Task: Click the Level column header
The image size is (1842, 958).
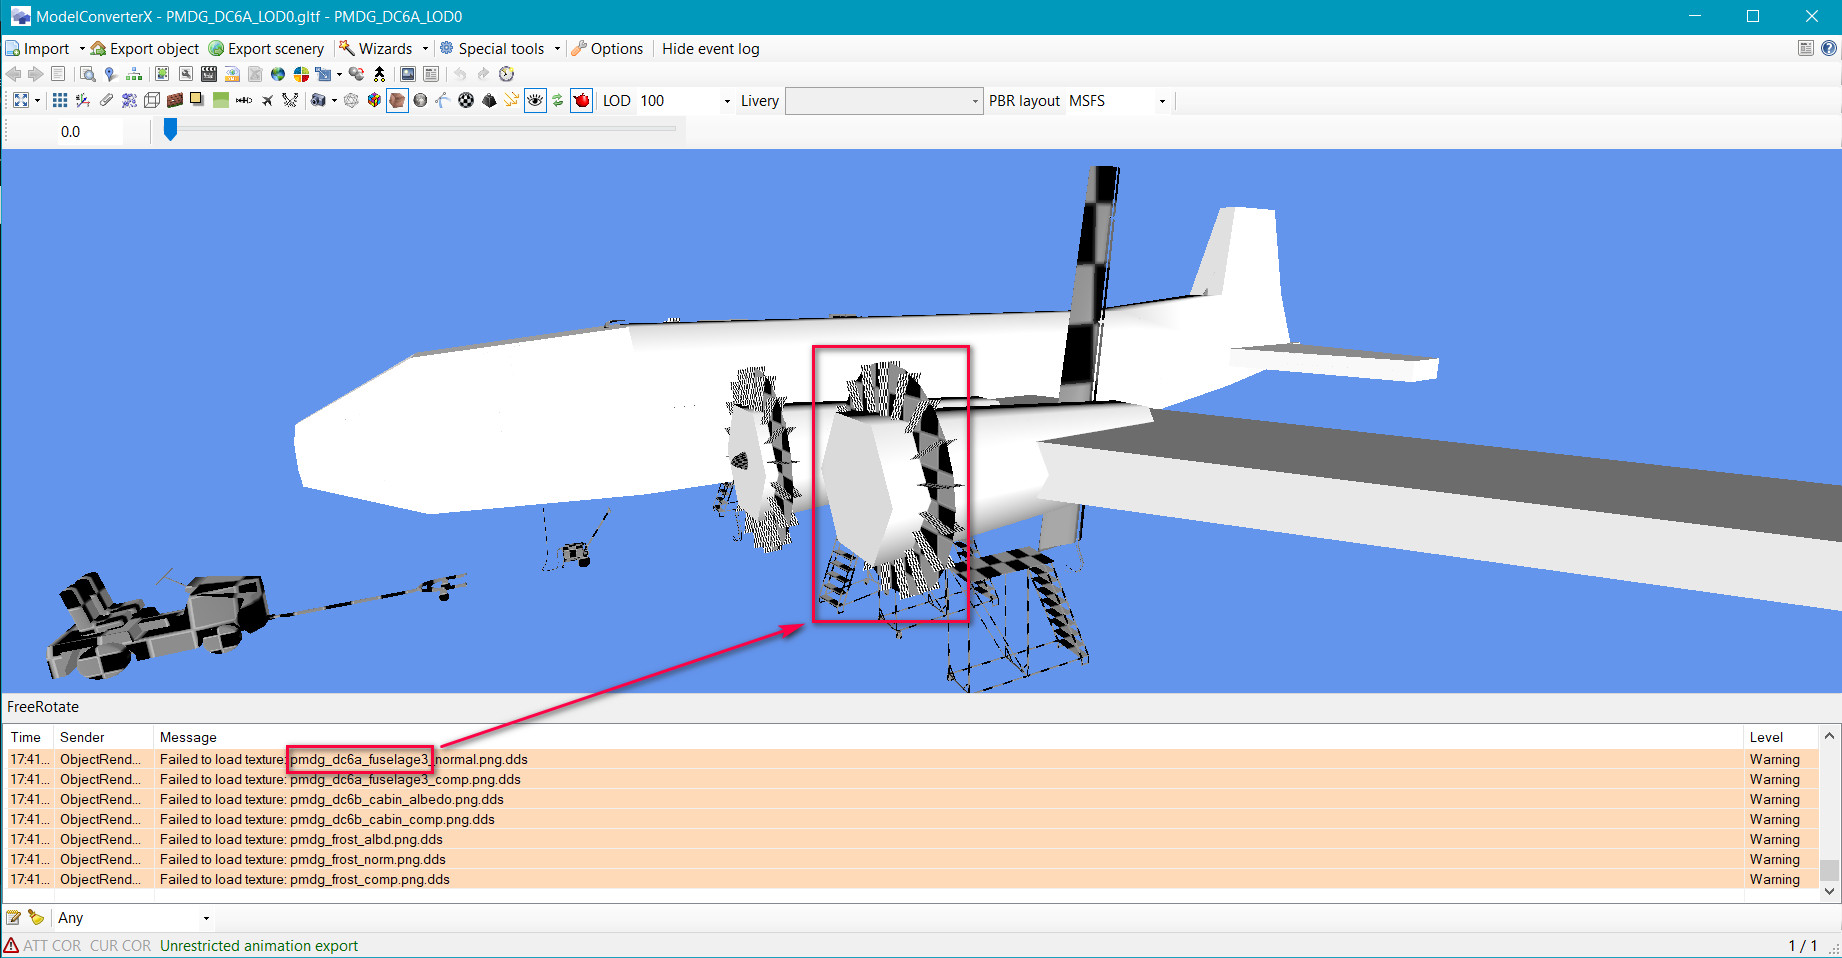Action: [1781, 737]
